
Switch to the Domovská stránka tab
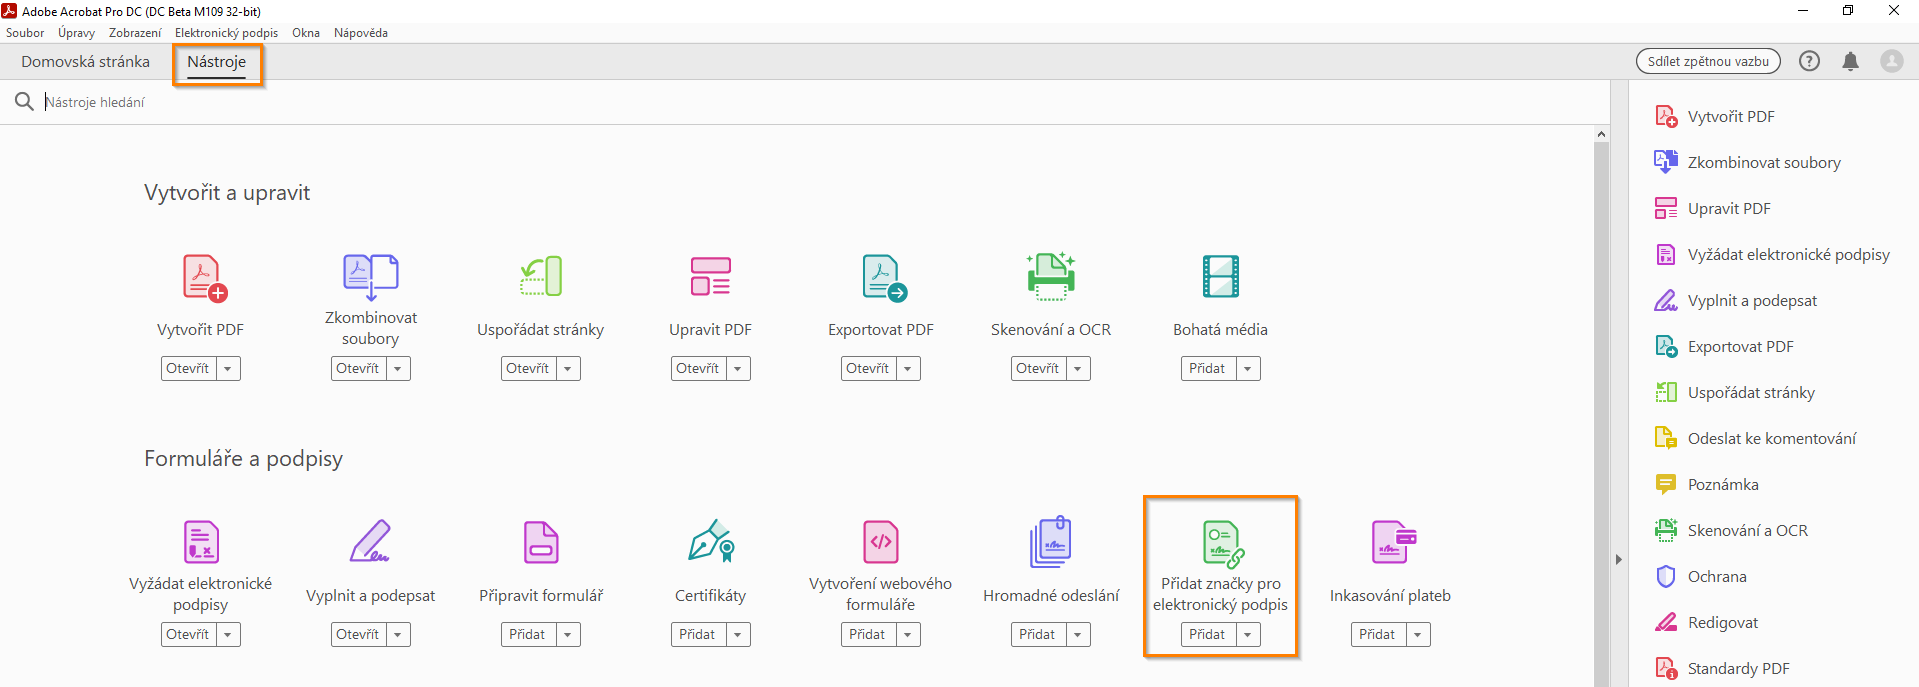click(86, 61)
